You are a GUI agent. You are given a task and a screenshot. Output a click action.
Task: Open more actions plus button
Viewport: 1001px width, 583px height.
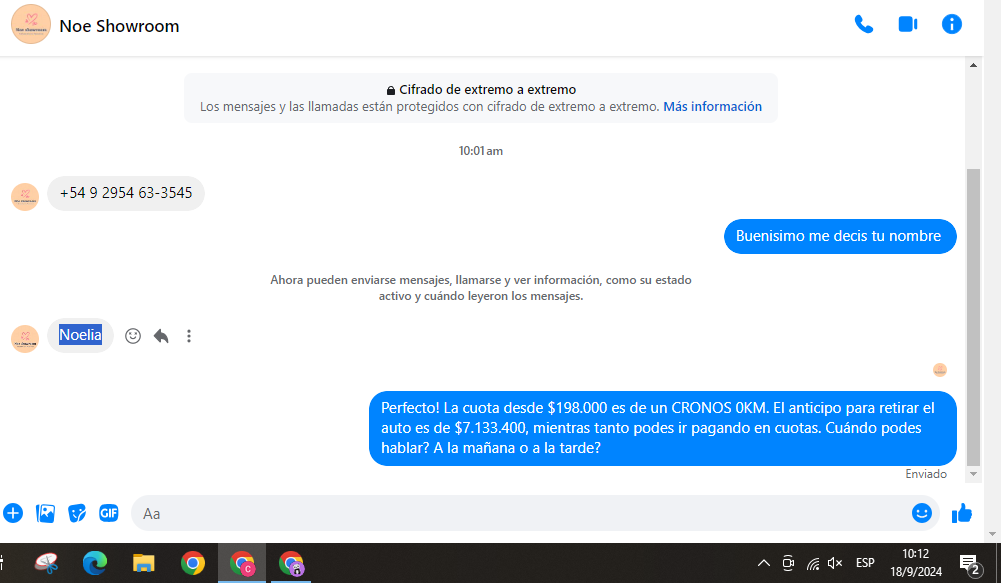point(13,513)
